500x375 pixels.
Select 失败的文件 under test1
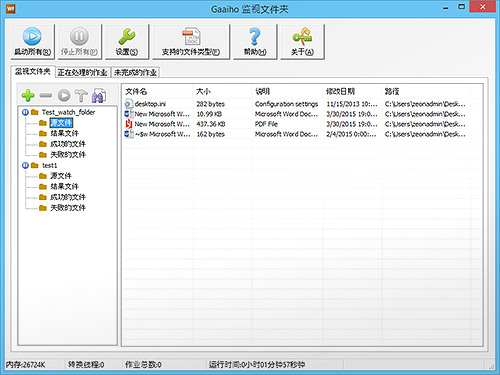pos(68,208)
